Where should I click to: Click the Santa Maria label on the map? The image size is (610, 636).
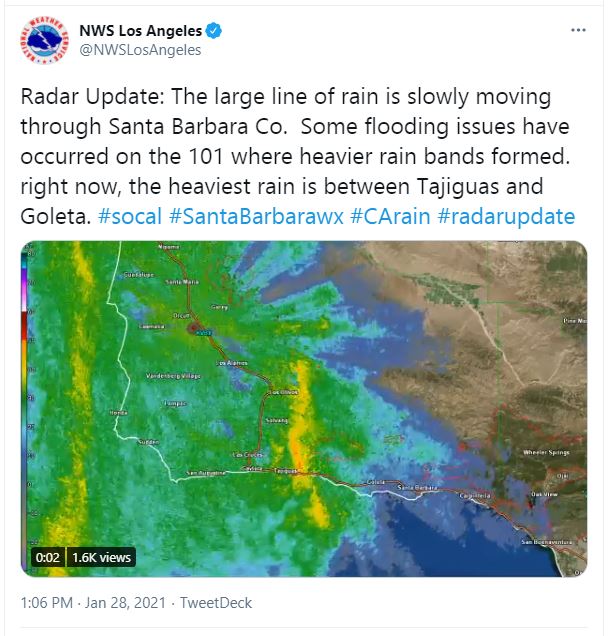182,281
